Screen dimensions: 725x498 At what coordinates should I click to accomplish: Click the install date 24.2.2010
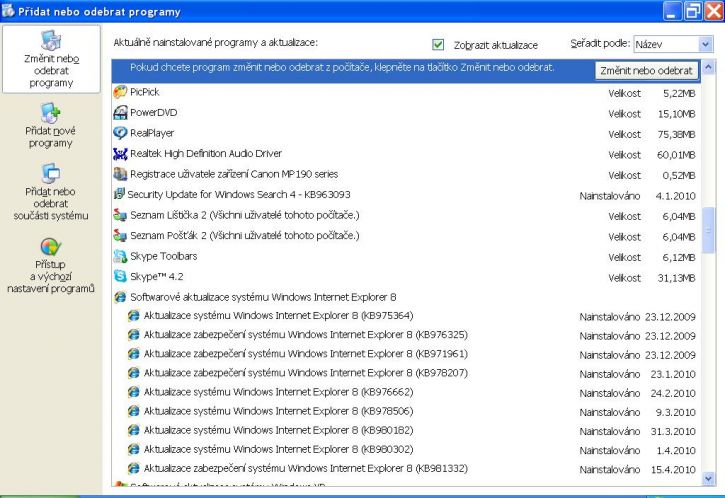673,393
